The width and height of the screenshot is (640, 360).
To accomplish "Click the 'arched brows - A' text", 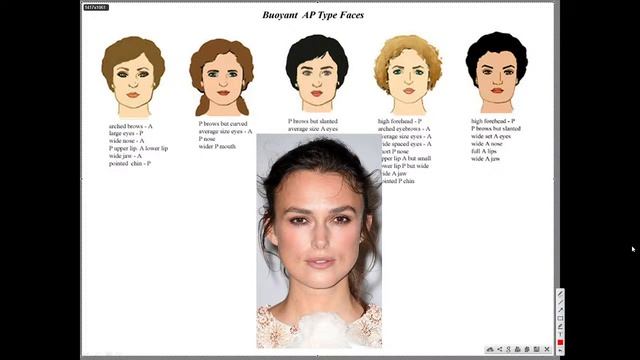I will click(131, 126).
